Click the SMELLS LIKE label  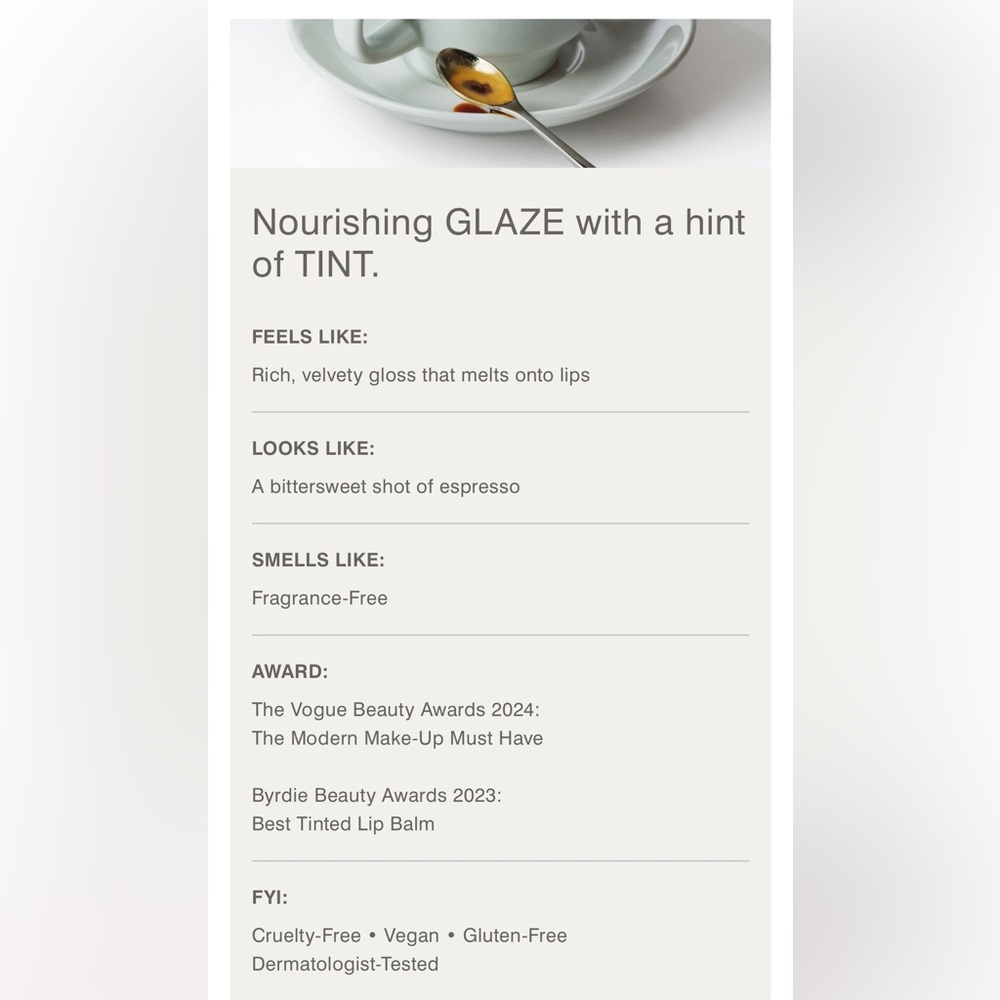coord(318,560)
